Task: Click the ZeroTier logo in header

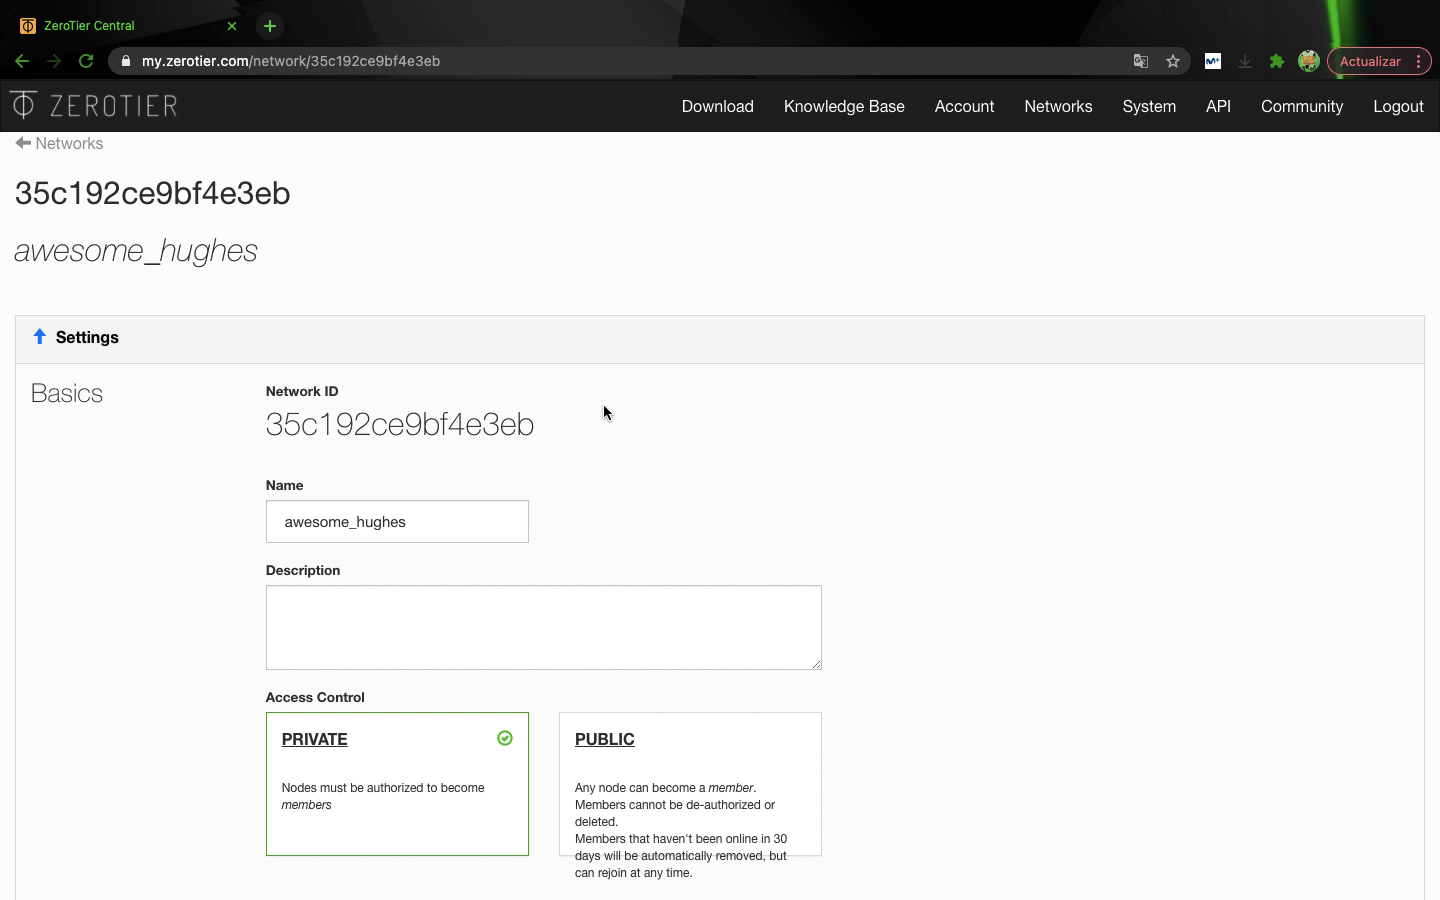Action: pos(94,105)
